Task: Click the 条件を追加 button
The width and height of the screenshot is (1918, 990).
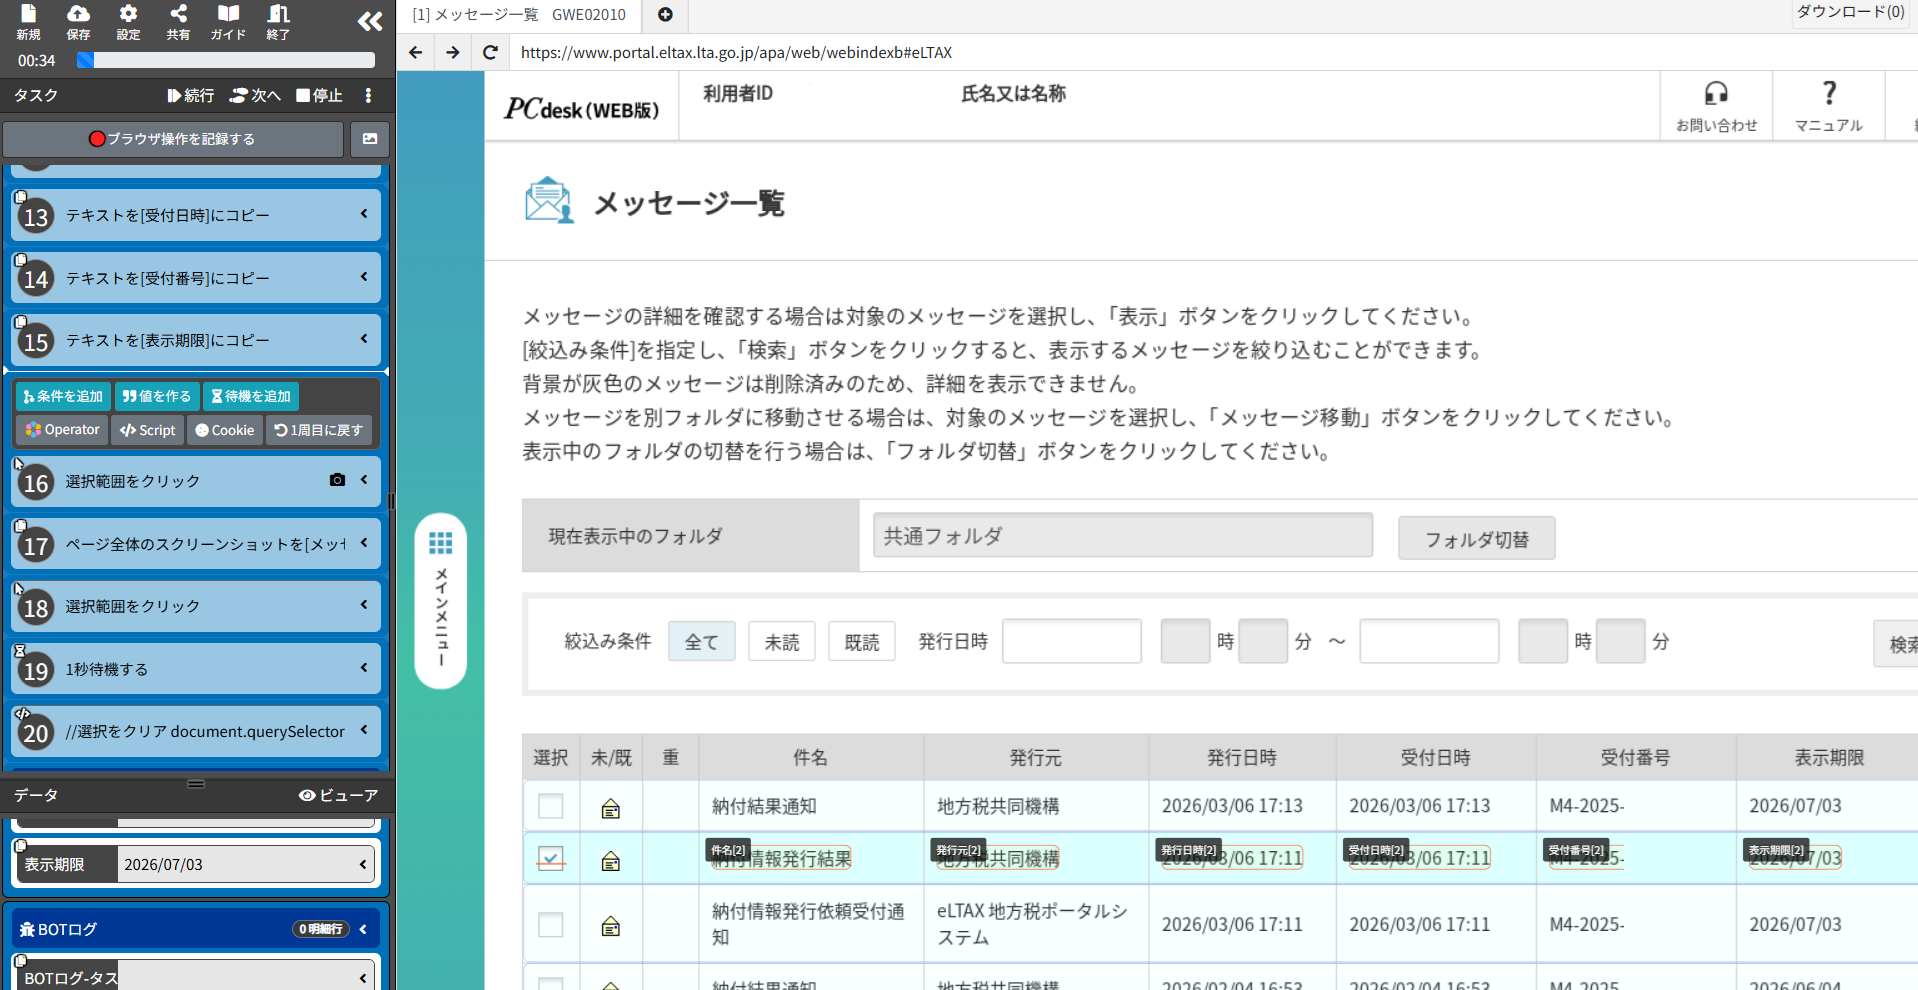Action: coord(62,396)
